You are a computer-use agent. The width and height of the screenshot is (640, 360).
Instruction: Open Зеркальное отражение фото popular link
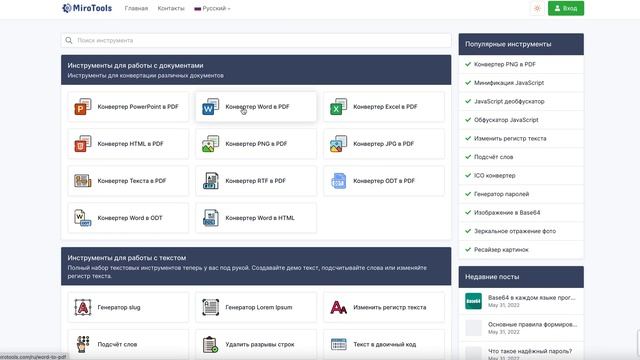[x=515, y=231]
